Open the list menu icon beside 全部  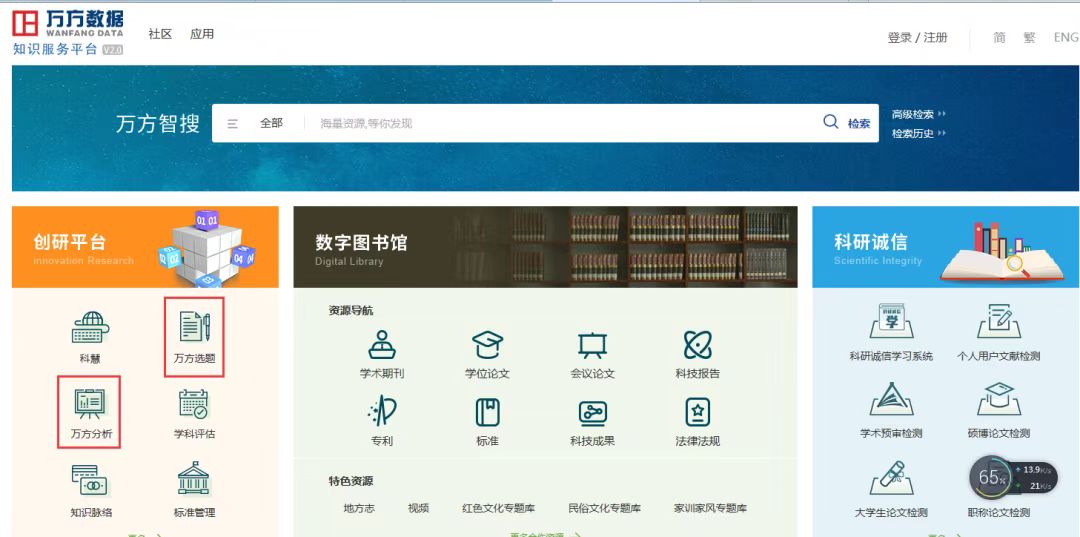(233, 123)
